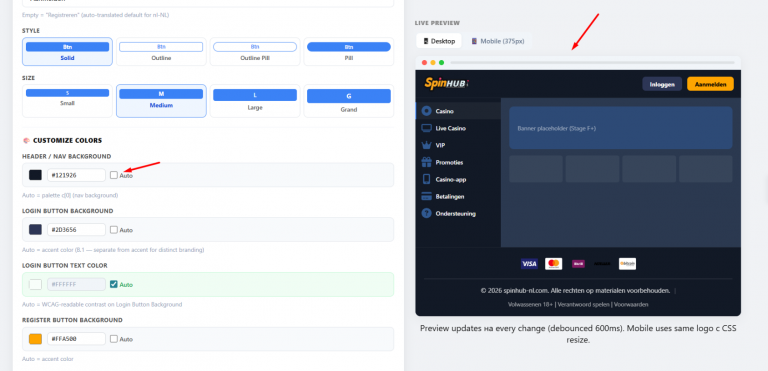The width and height of the screenshot is (768, 371).
Task: Uncheck Auto for Login Button Text Color
Action: pyautogui.click(x=114, y=284)
